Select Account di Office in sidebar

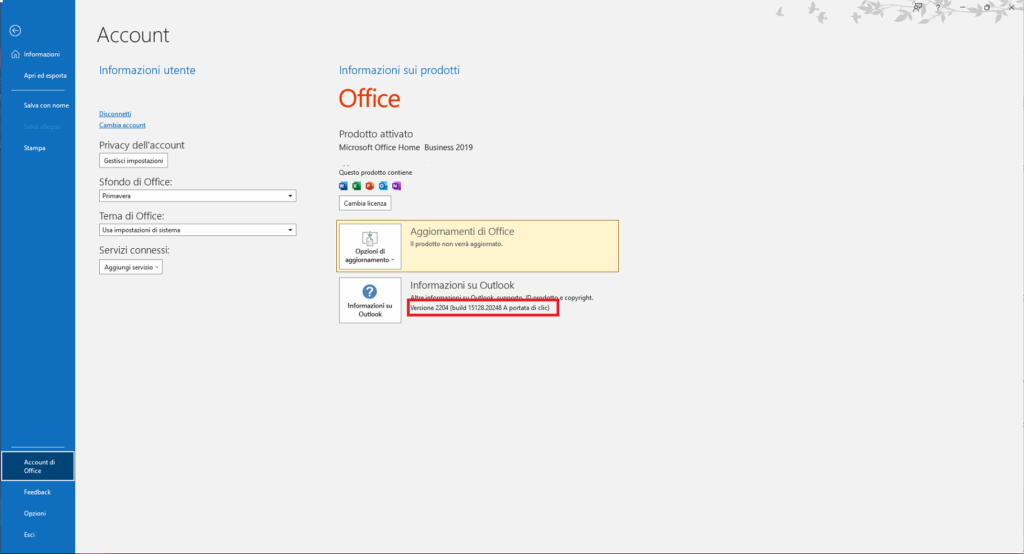[x=38, y=466]
